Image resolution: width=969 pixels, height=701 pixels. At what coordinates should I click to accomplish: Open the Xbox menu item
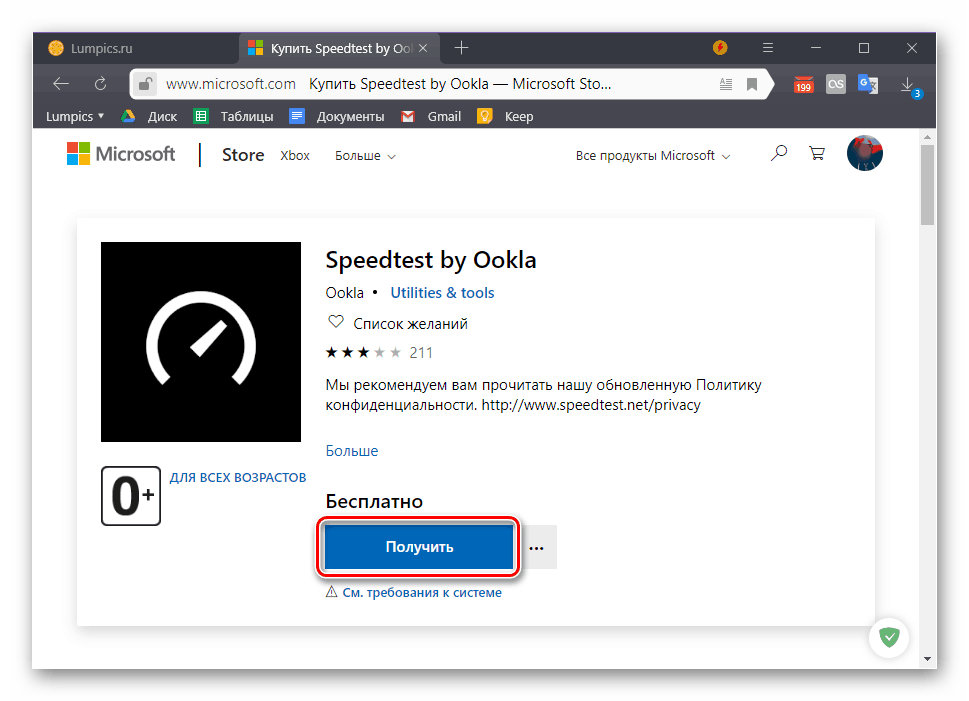point(295,156)
